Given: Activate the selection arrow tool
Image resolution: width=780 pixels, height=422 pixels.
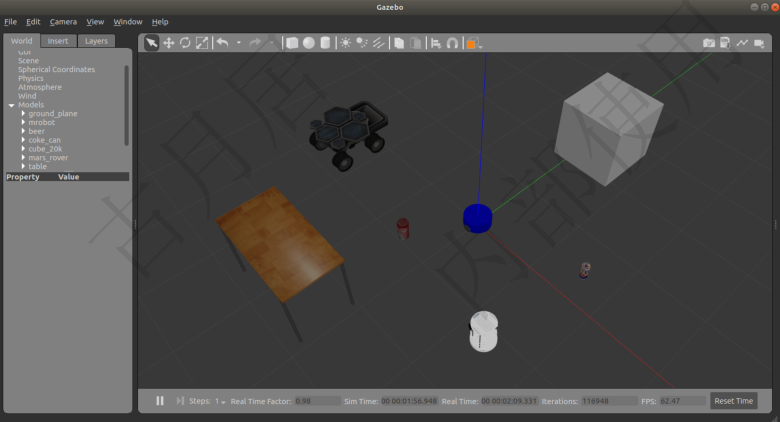Looking at the screenshot, I should point(152,43).
